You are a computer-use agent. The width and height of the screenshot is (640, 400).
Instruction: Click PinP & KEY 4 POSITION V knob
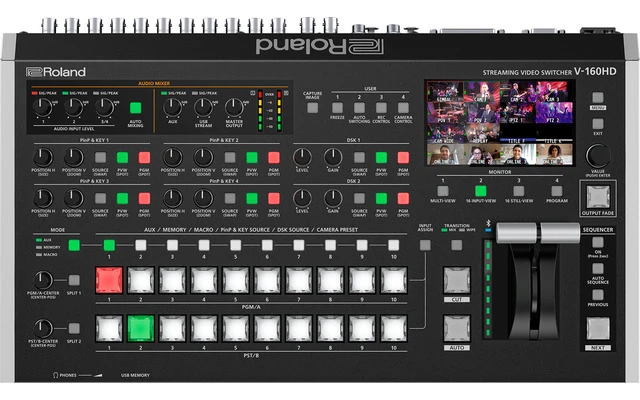tap(203, 199)
